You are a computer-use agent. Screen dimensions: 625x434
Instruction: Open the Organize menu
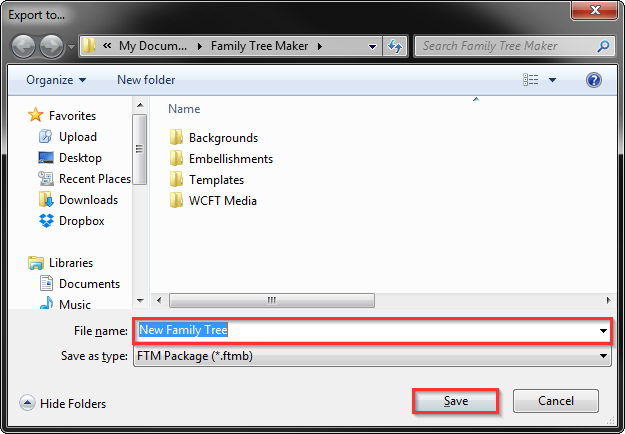click(56, 80)
